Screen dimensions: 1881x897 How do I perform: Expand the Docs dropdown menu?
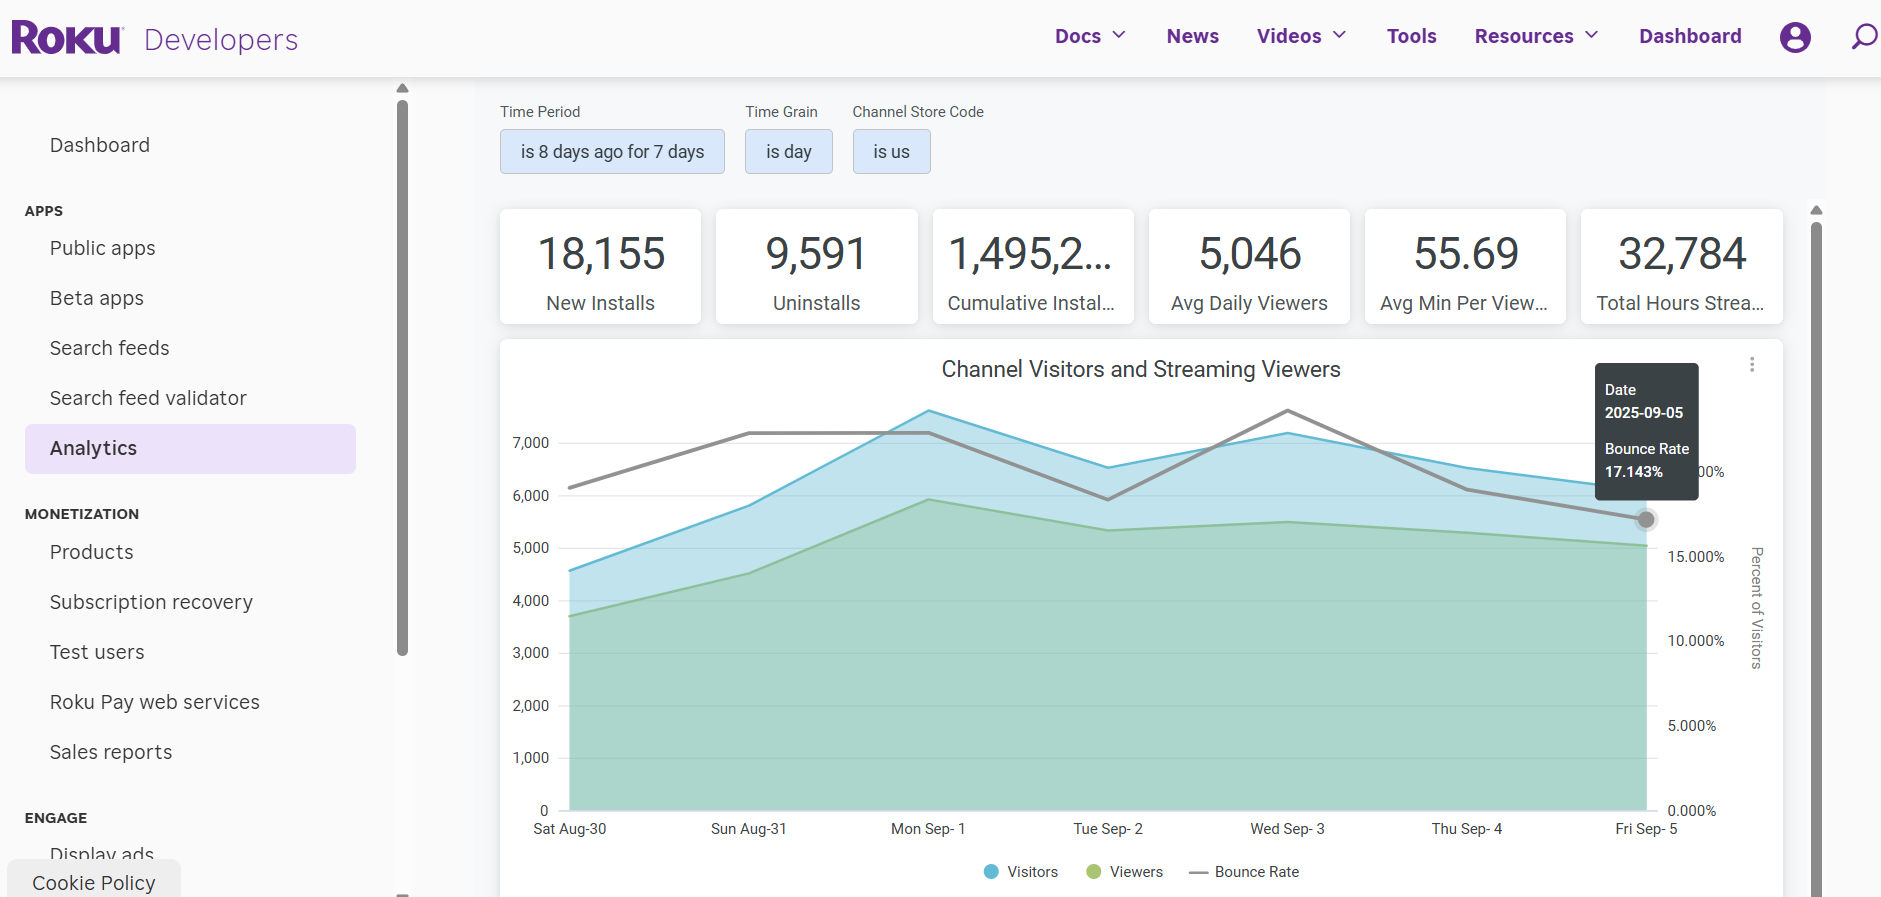1090,36
